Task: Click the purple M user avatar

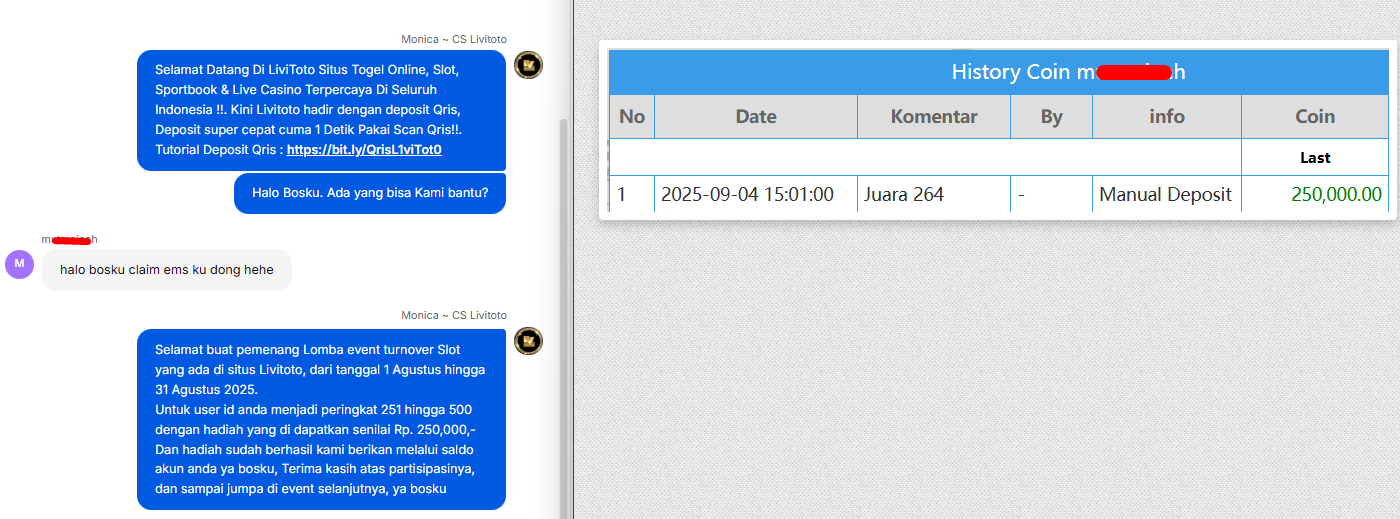Action: pos(20,264)
